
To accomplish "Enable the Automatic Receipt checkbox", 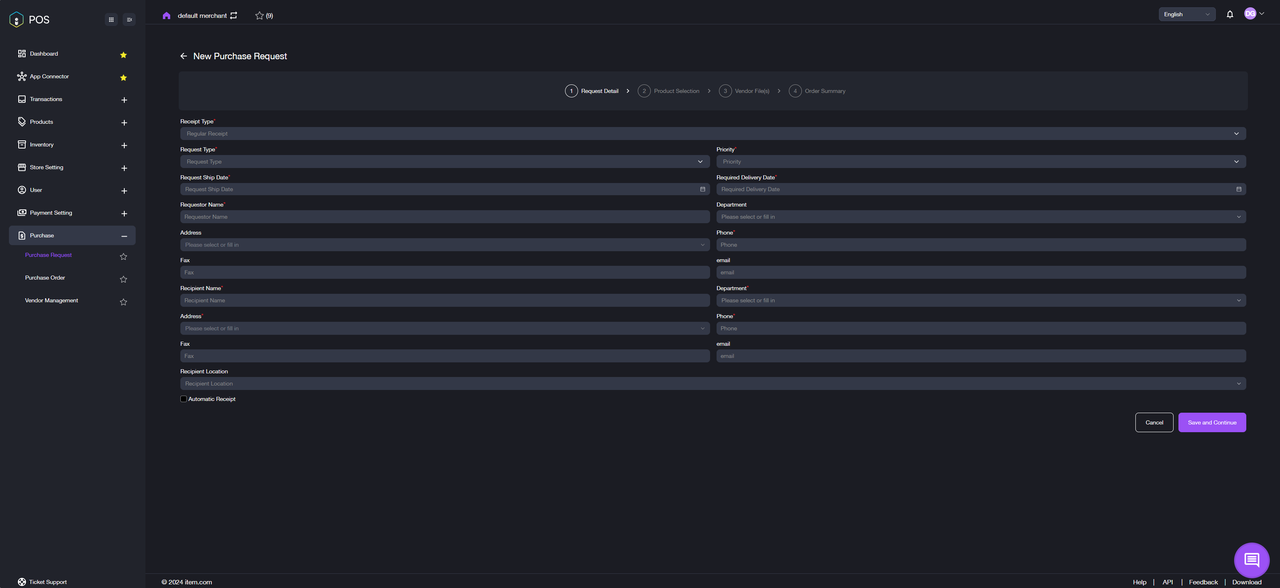I will tap(184, 399).
